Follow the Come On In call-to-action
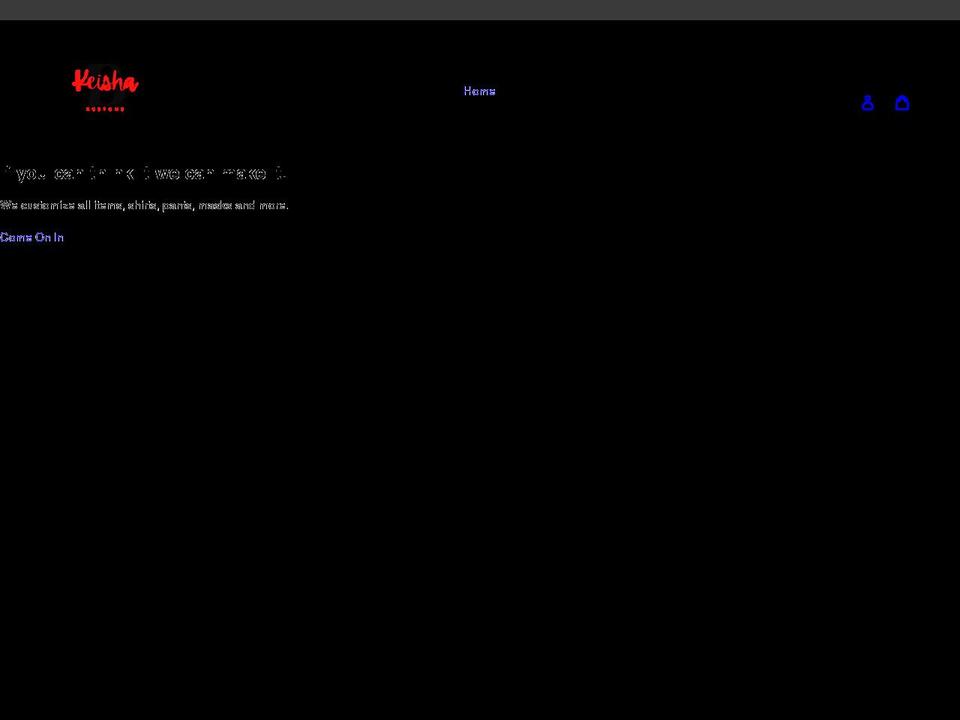The height and width of the screenshot is (720, 960). 31,237
